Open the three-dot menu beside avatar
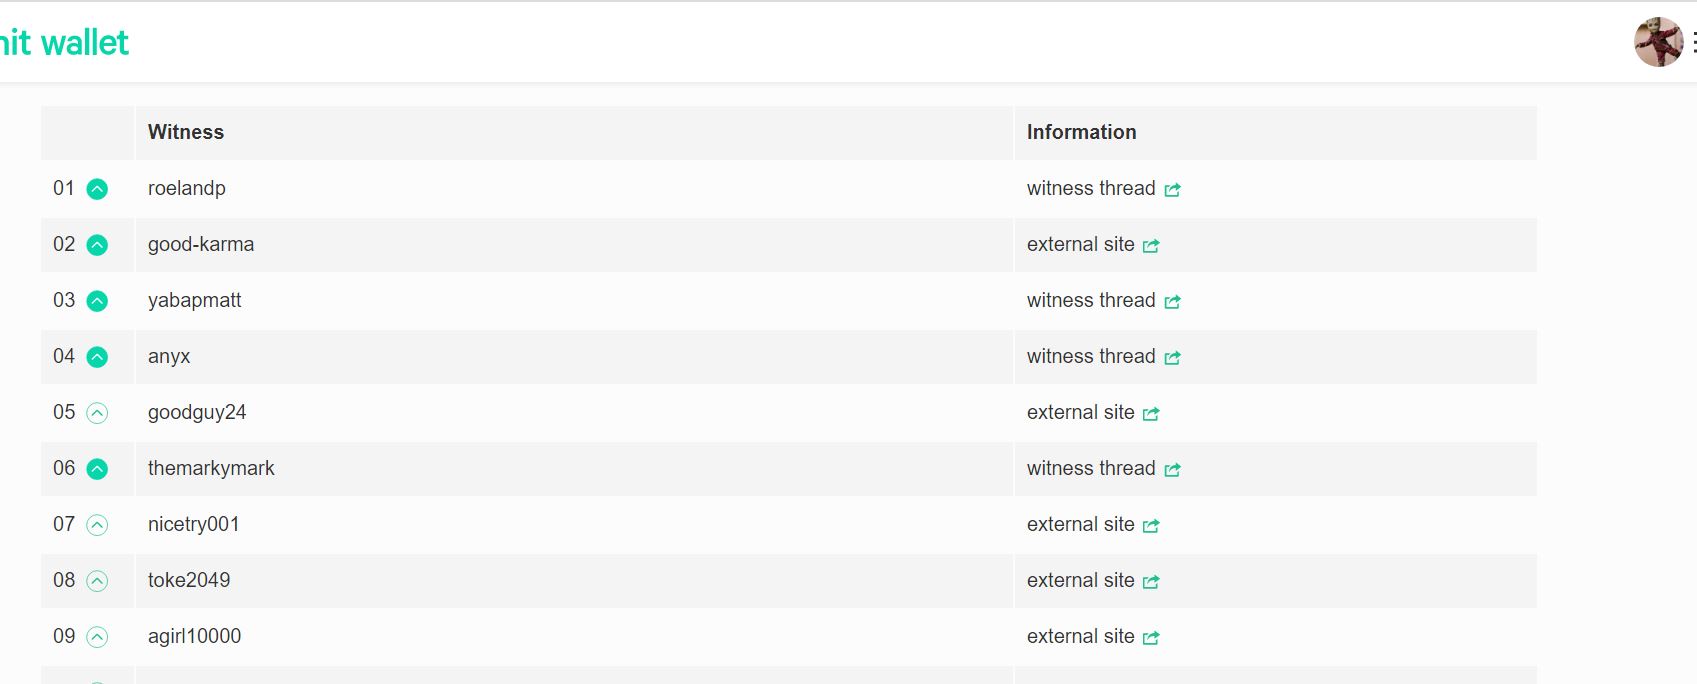The width and height of the screenshot is (1697, 684). point(1693,42)
